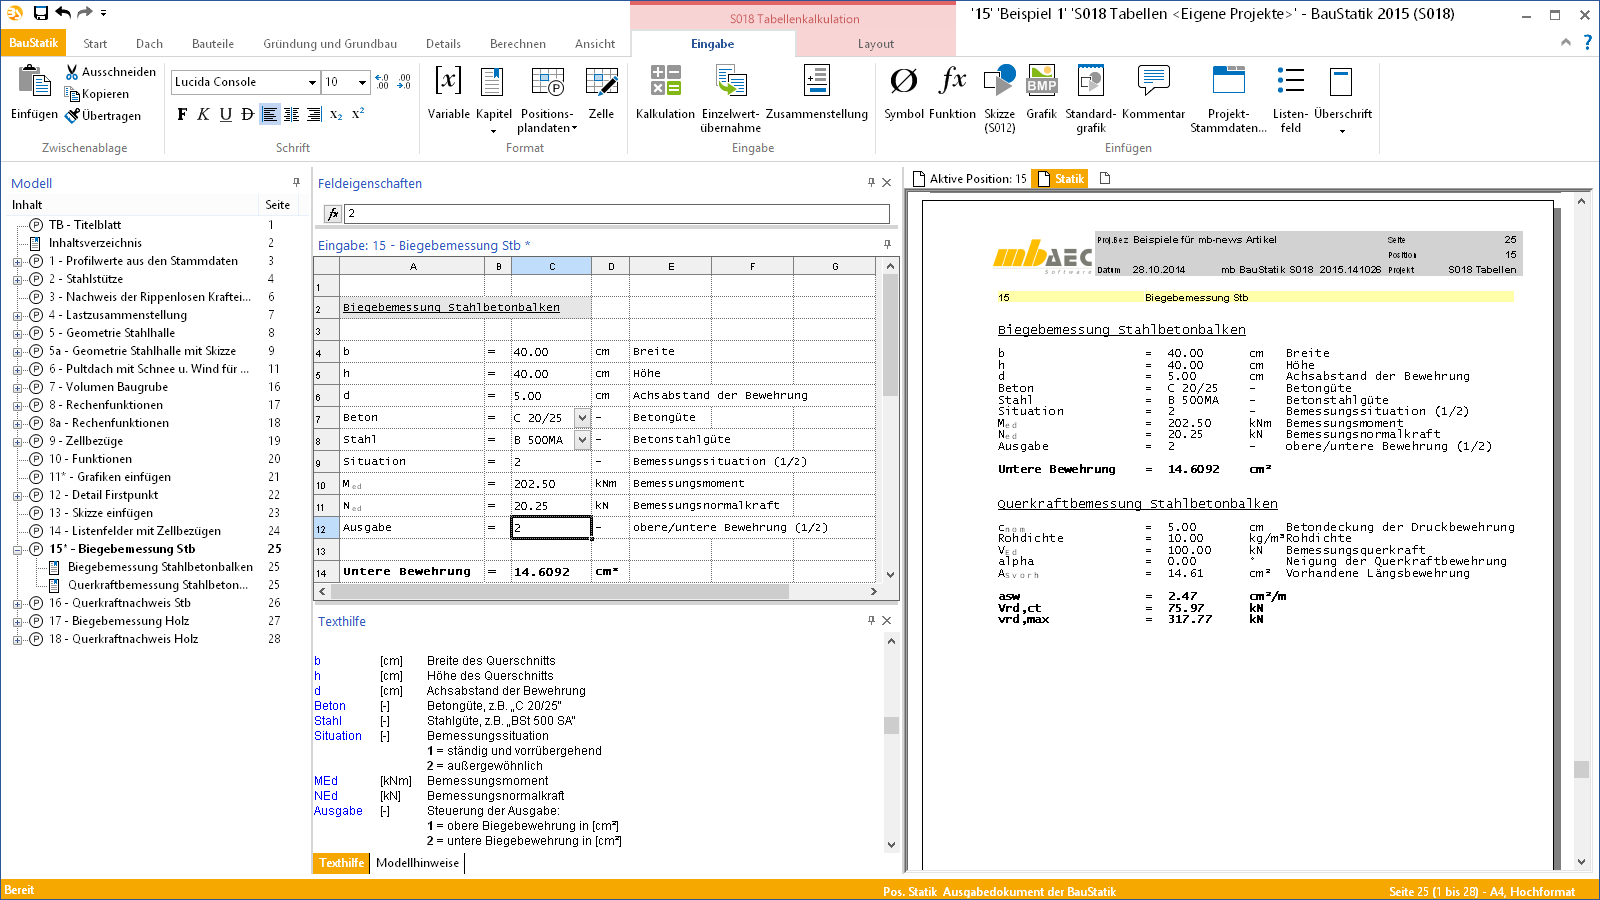Switch to the Modellhinweise tab
Image resolution: width=1600 pixels, height=900 pixels.
click(x=417, y=863)
